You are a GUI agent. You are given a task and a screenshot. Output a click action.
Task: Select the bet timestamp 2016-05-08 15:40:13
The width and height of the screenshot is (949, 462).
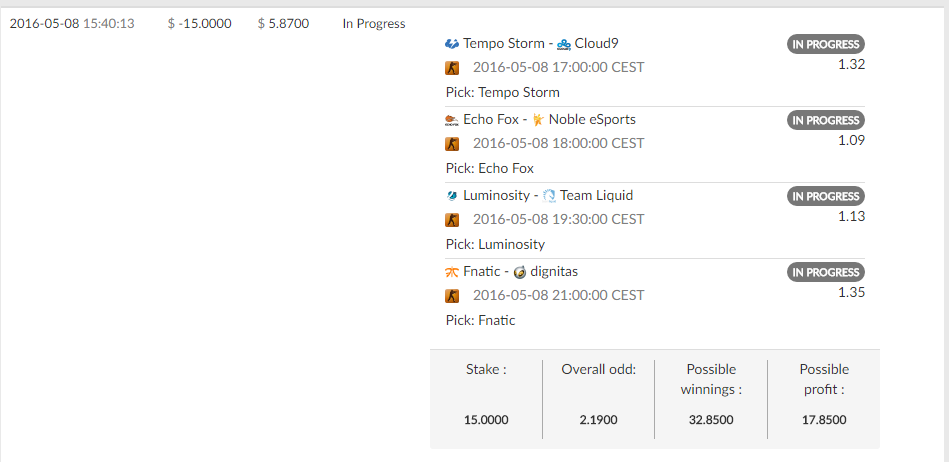pos(72,24)
